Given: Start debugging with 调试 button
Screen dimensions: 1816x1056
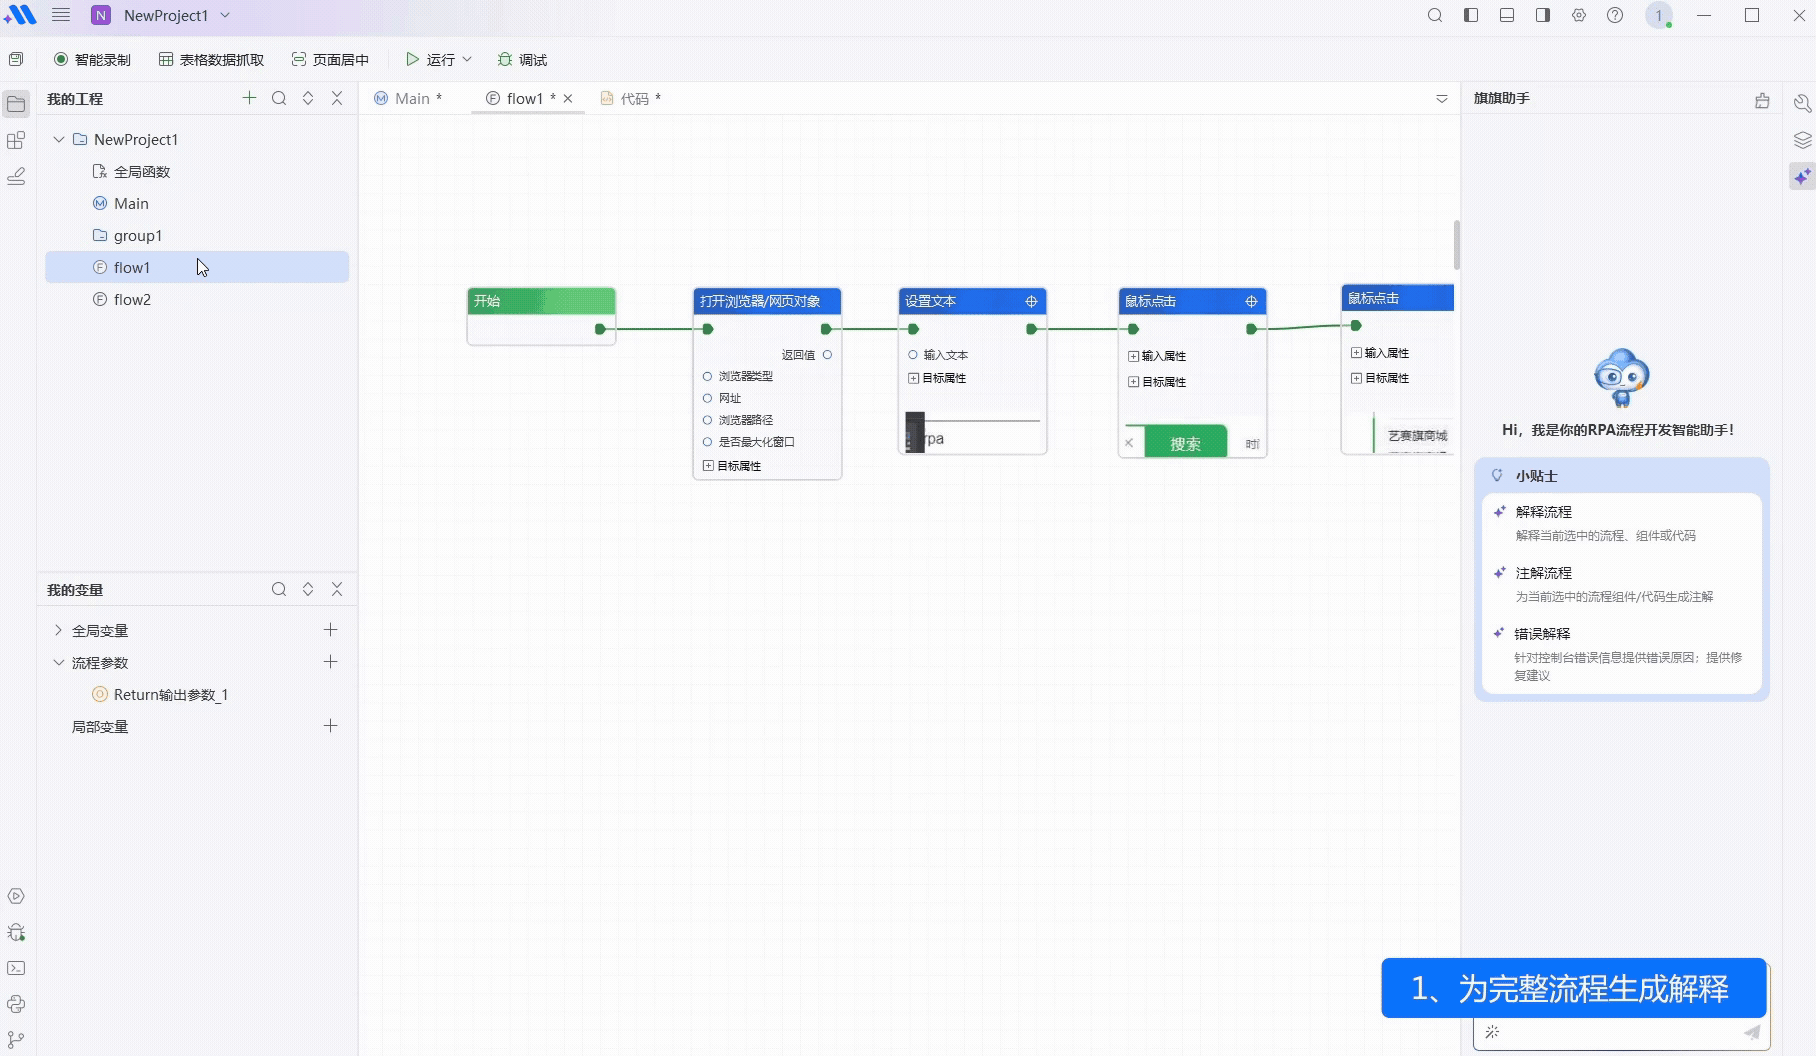Looking at the screenshot, I should click(522, 60).
